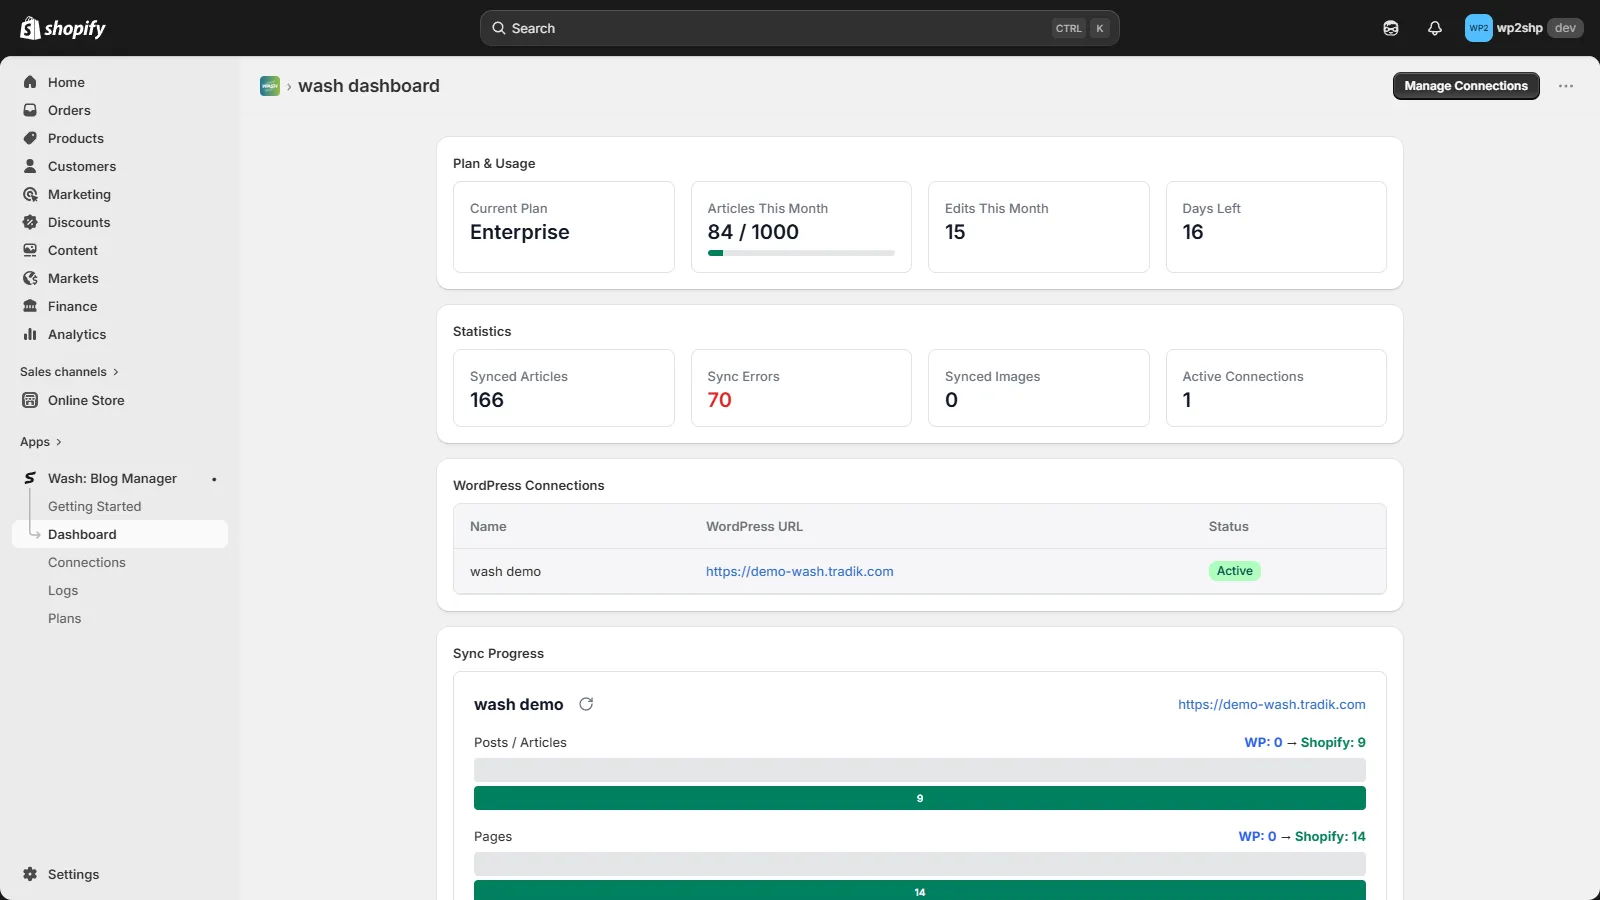Select the Dashboard sub-item
The image size is (1600, 900).
coord(120,534)
